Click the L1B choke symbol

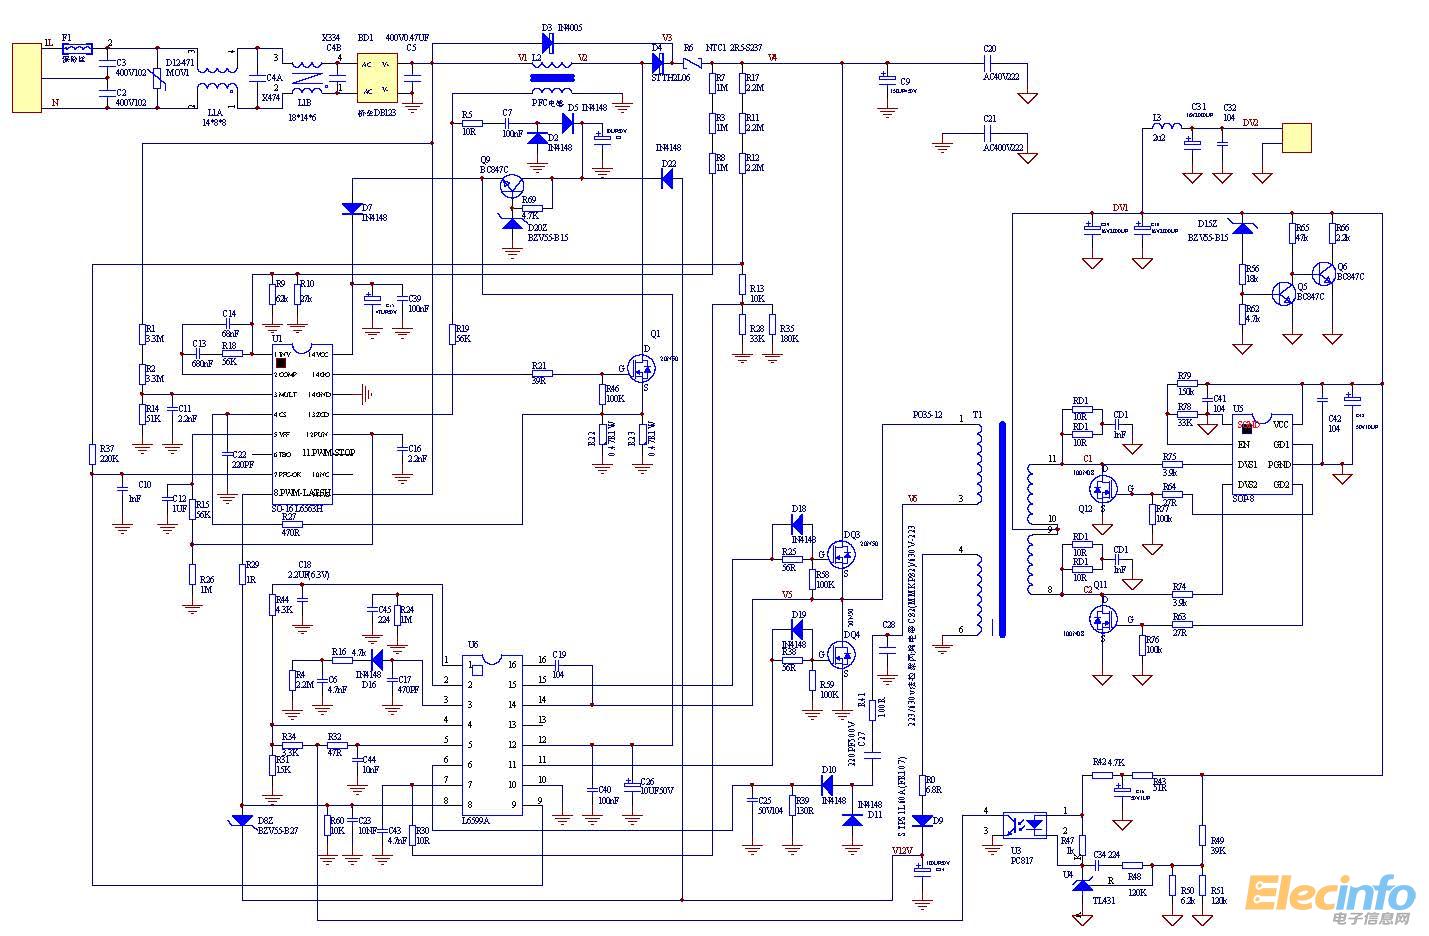tap(305, 76)
